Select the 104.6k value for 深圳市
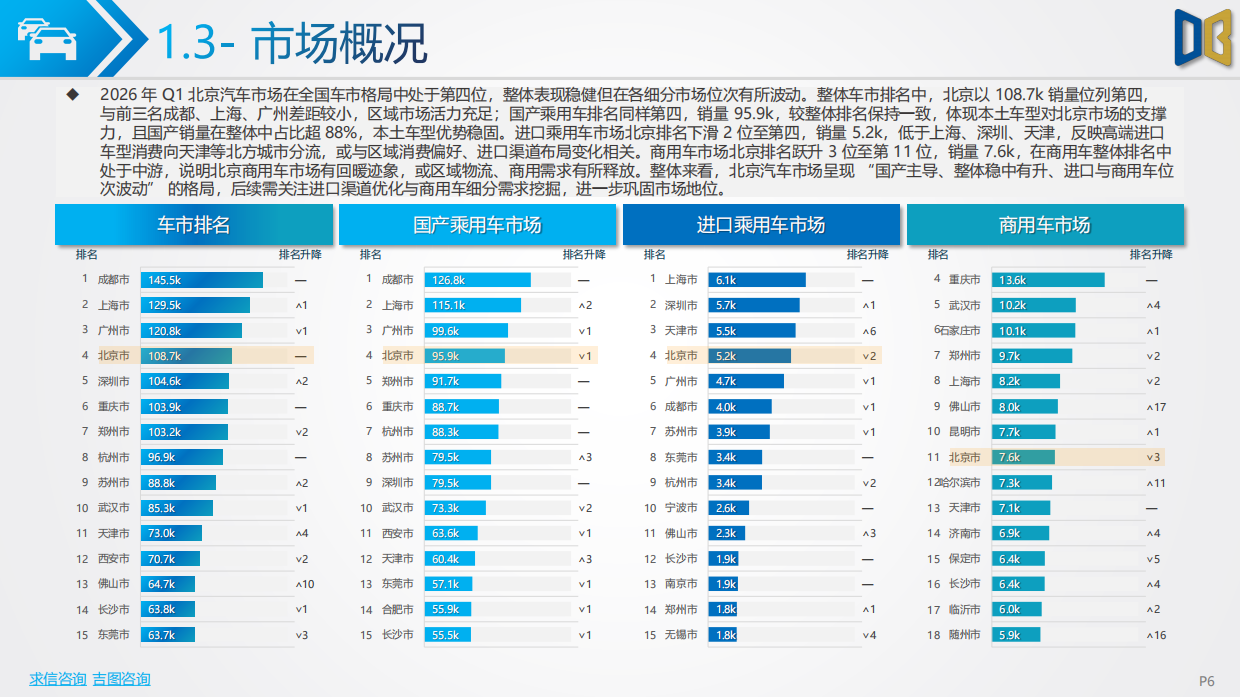The image size is (1240, 697). point(164,381)
